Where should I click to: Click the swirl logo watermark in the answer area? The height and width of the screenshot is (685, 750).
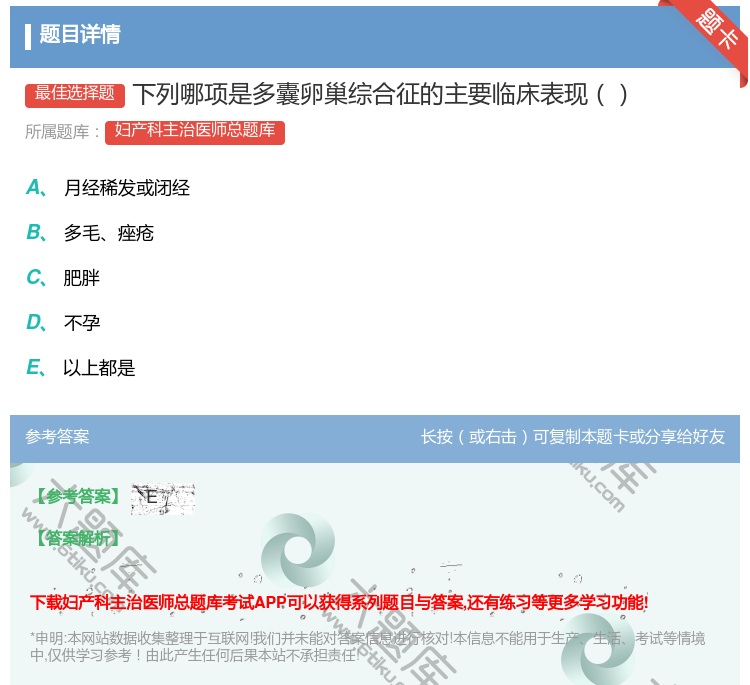click(297, 553)
